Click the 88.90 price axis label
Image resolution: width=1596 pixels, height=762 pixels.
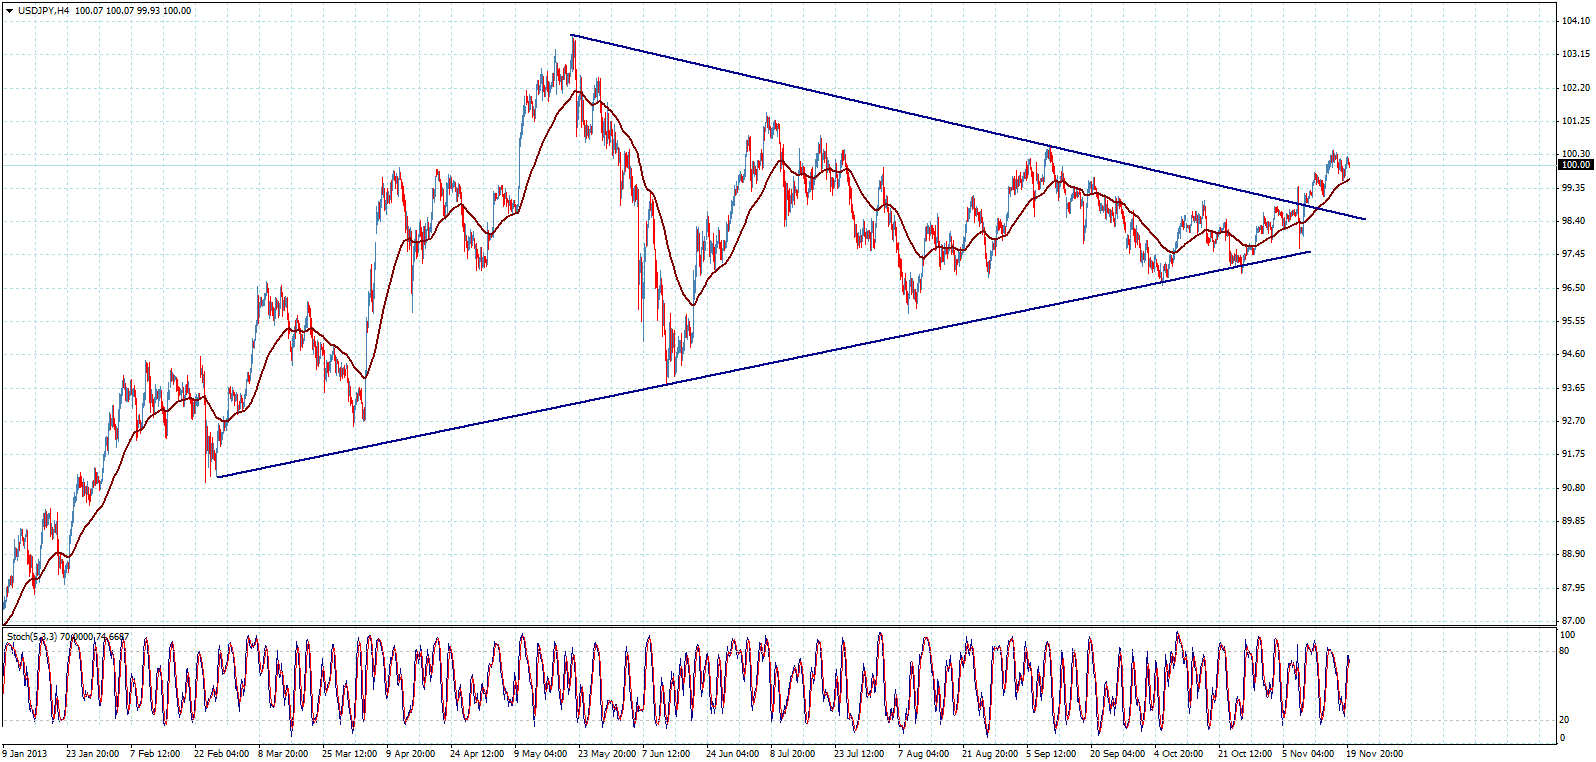click(1573, 554)
